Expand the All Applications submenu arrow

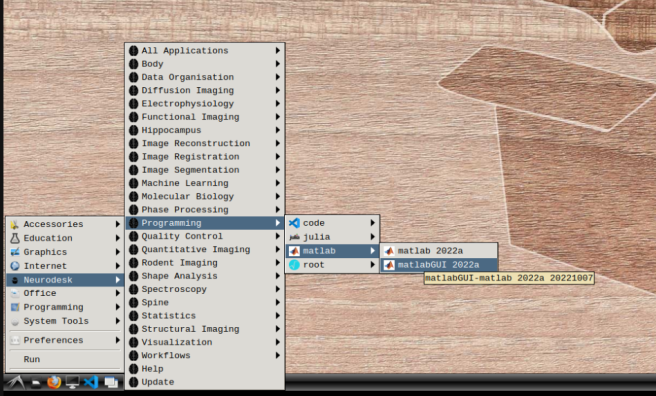point(278,51)
